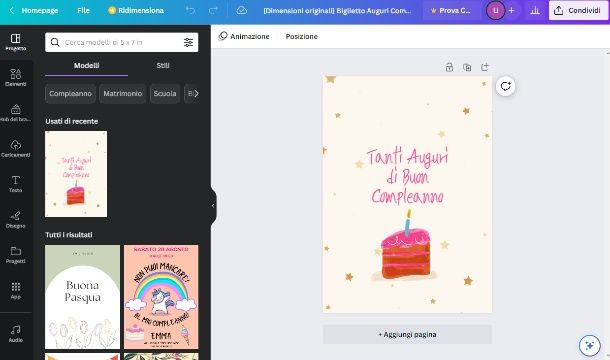Select the Tanti Auguri text on canvas
Image resolution: width=610 pixels, height=360 pixels.
407,176
